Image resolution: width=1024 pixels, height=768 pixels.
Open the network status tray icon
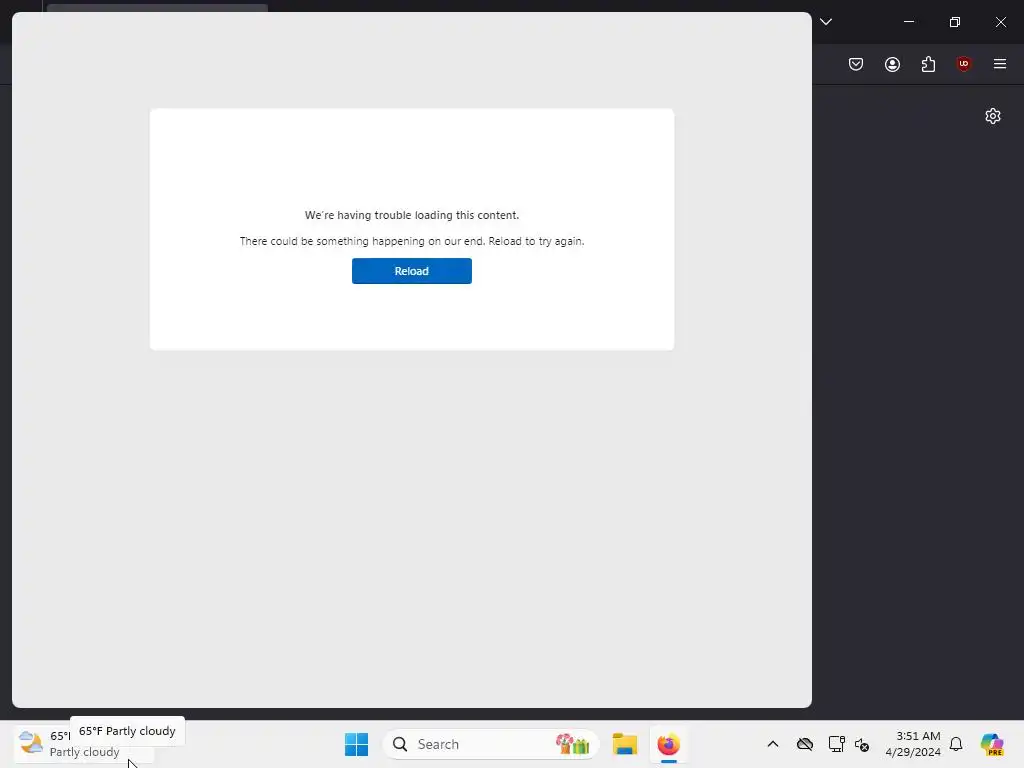(x=836, y=744)
